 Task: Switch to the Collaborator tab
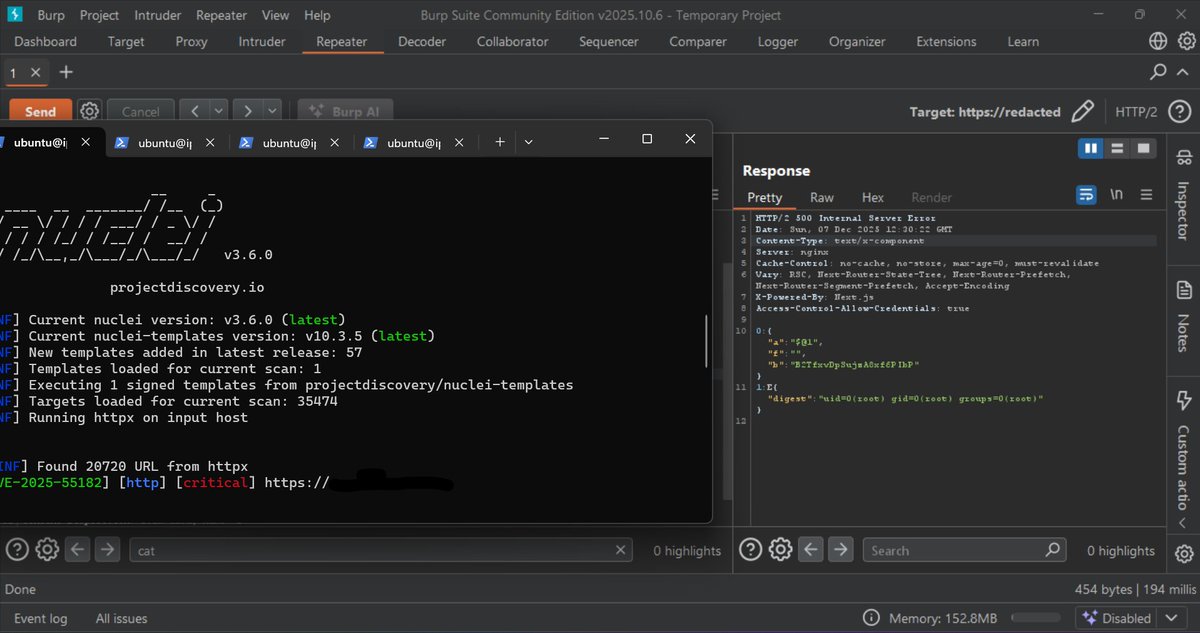click(512, 41)
